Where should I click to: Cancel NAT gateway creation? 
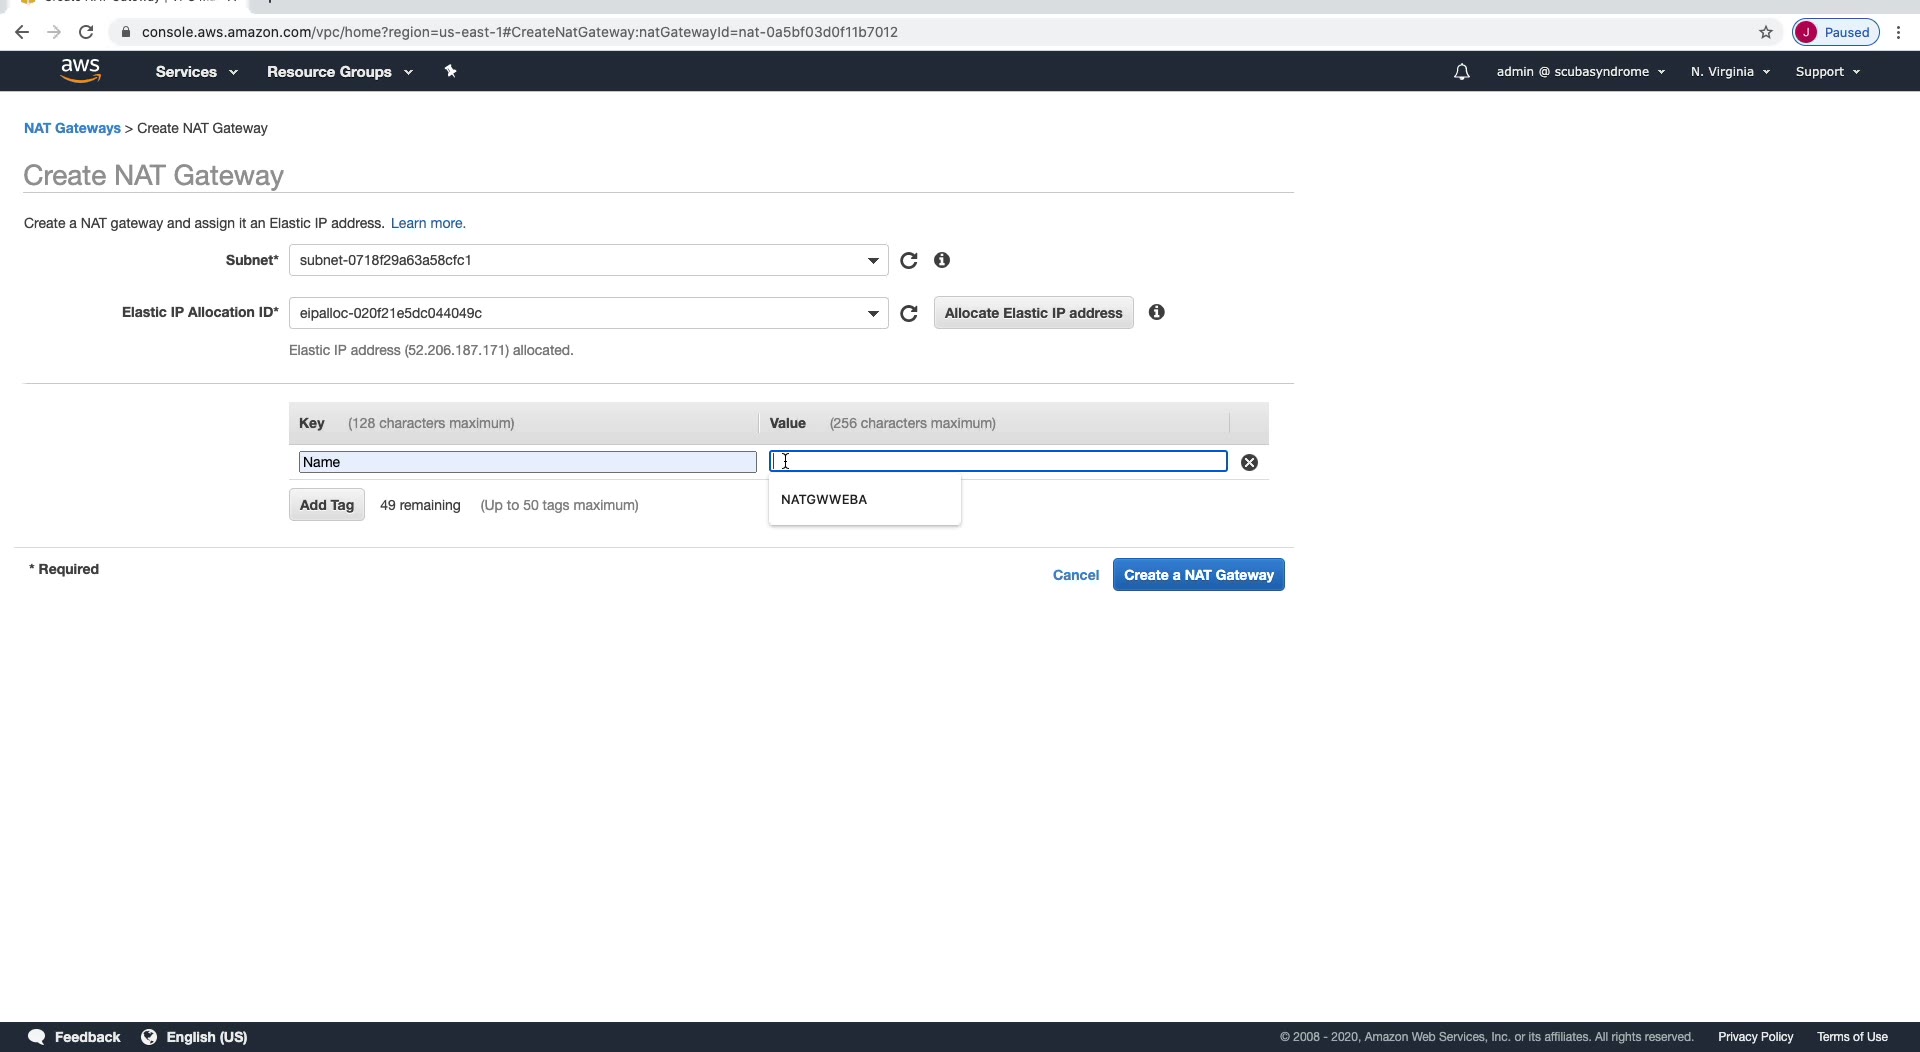point(1075,575)
